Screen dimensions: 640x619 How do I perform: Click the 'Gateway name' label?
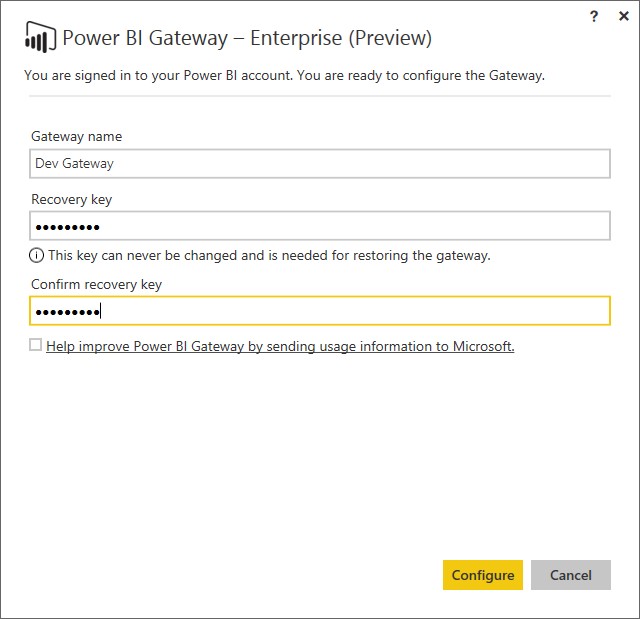point(76,136)
